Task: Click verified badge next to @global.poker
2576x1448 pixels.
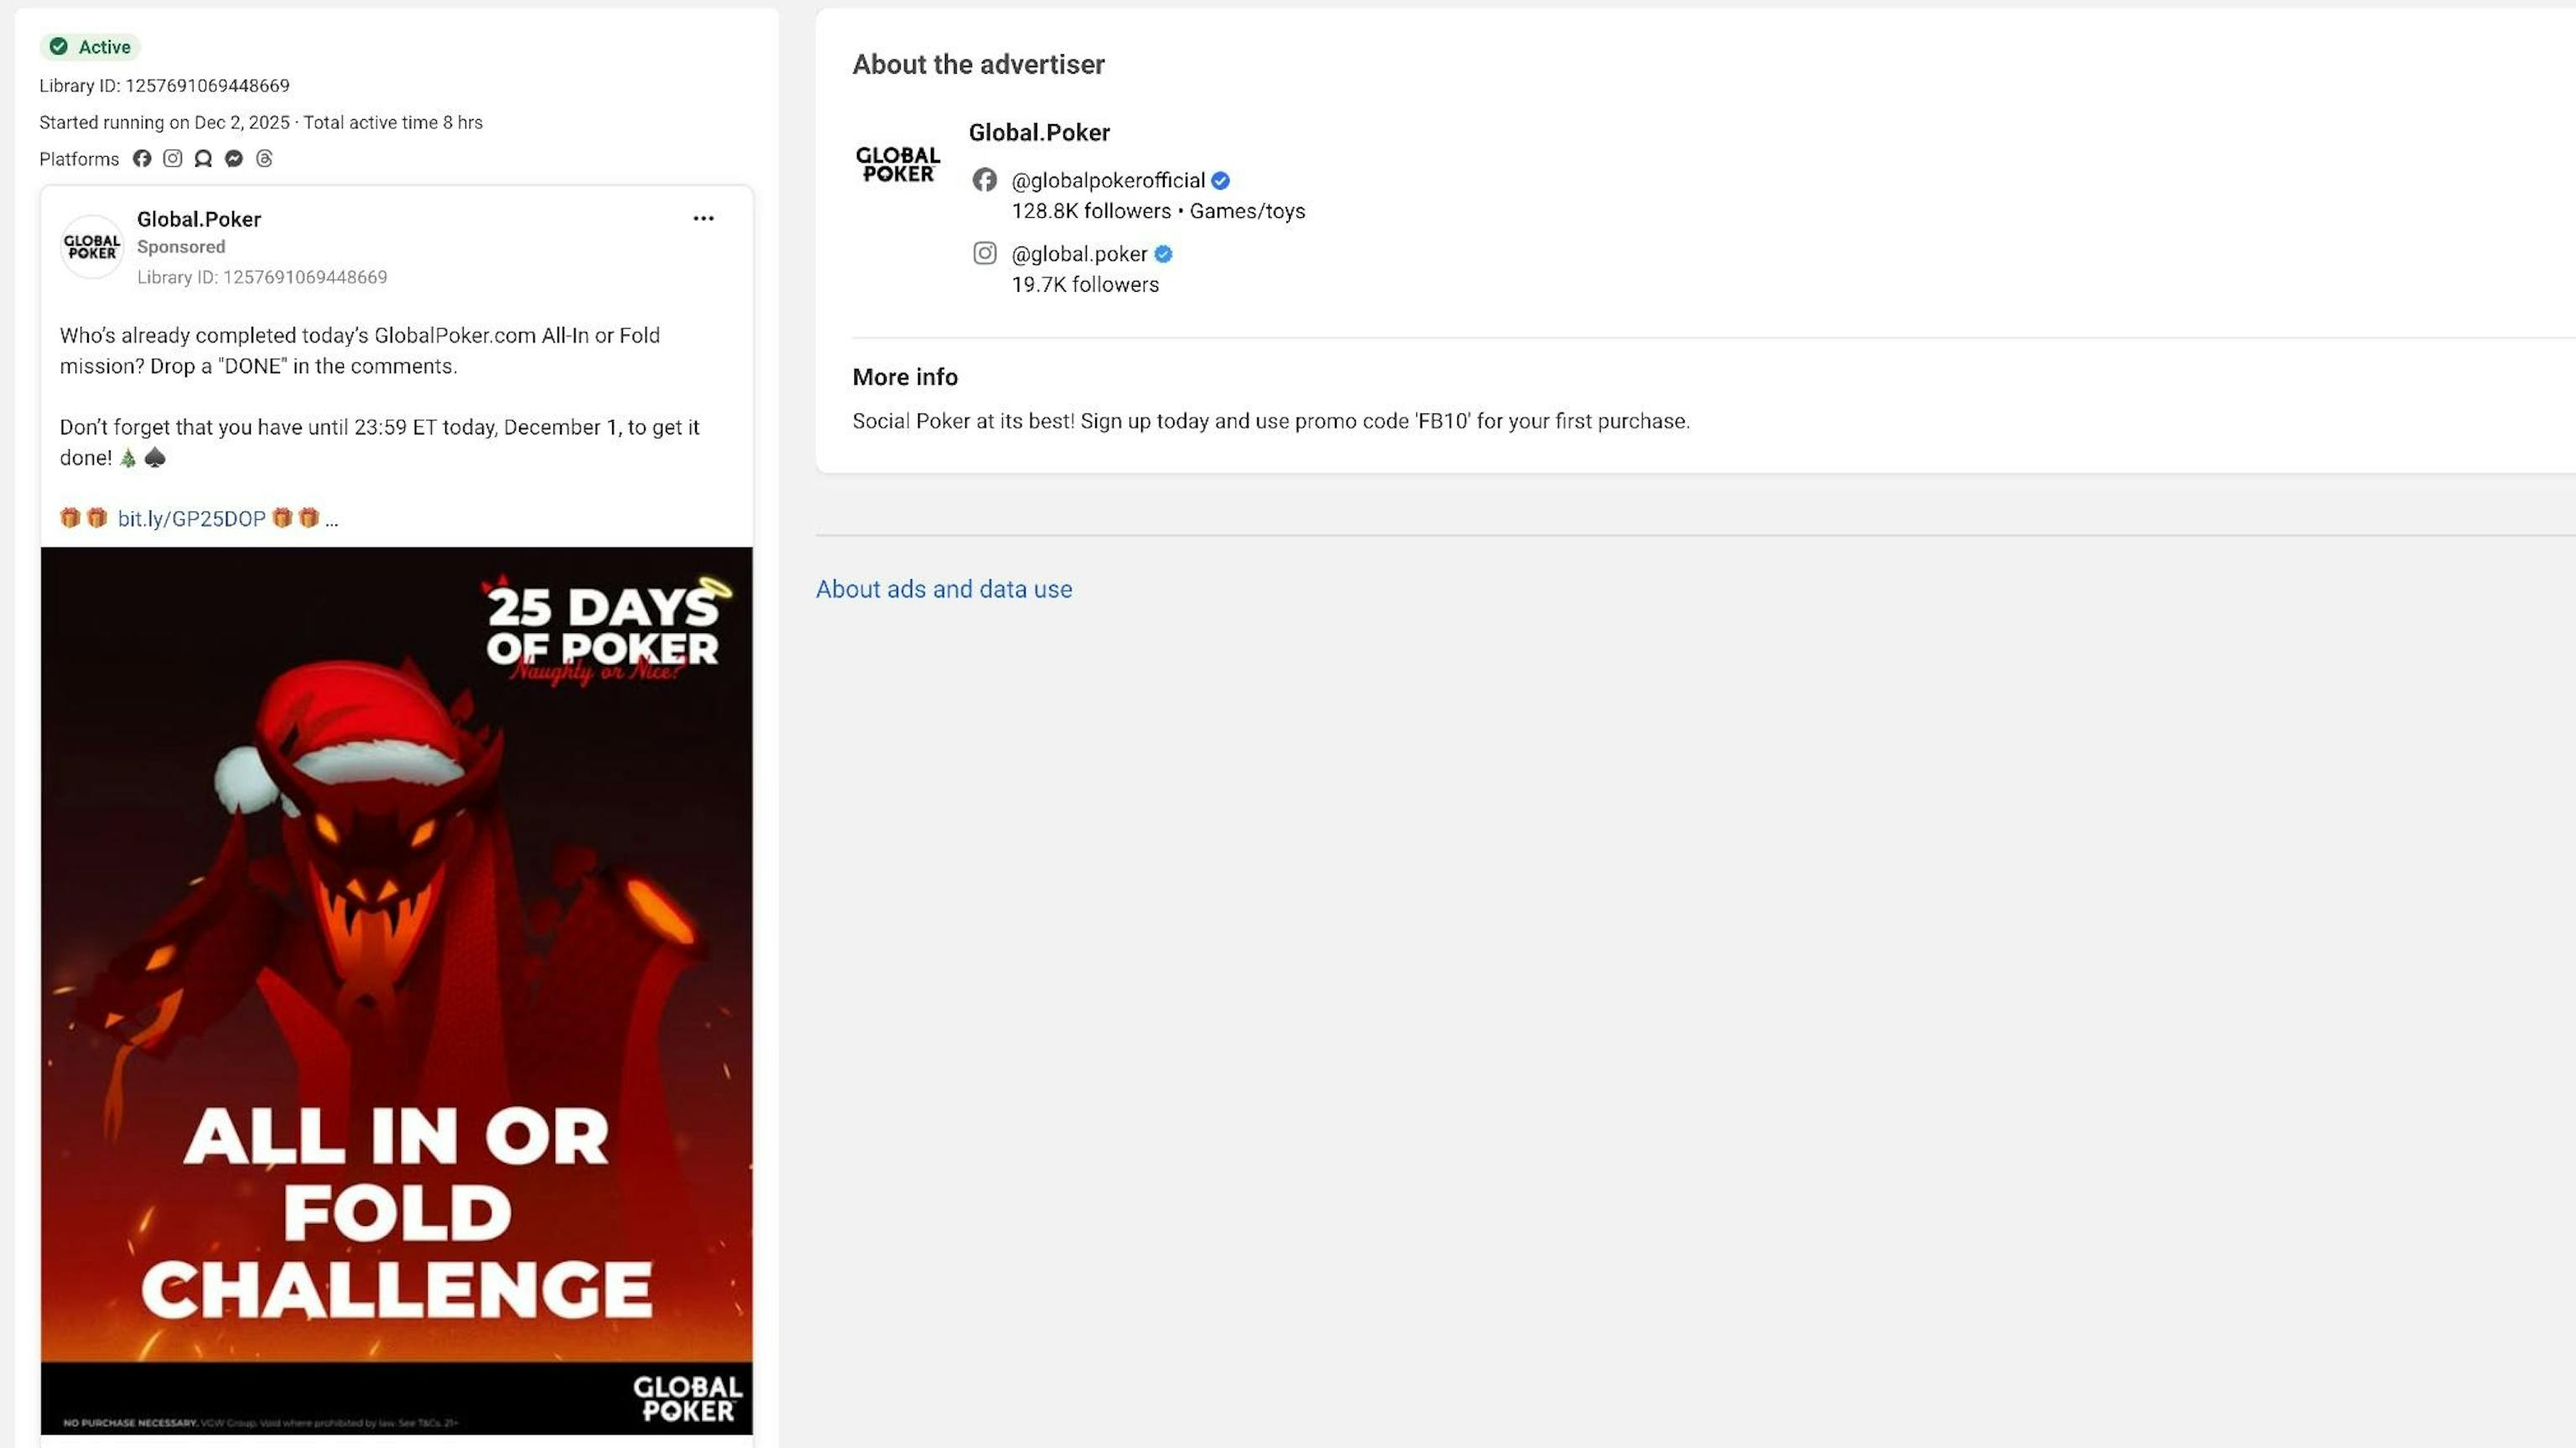Action: (x=1163, y=254)
